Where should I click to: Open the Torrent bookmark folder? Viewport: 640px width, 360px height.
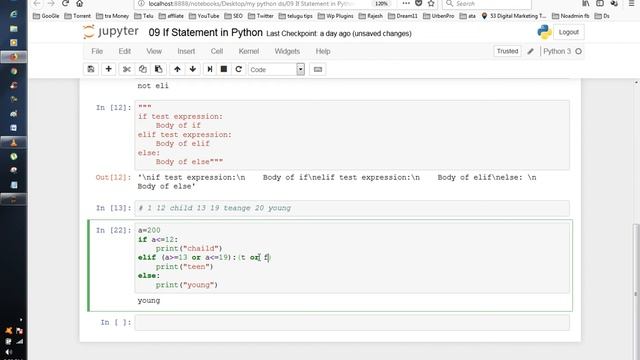click(78, 16)
